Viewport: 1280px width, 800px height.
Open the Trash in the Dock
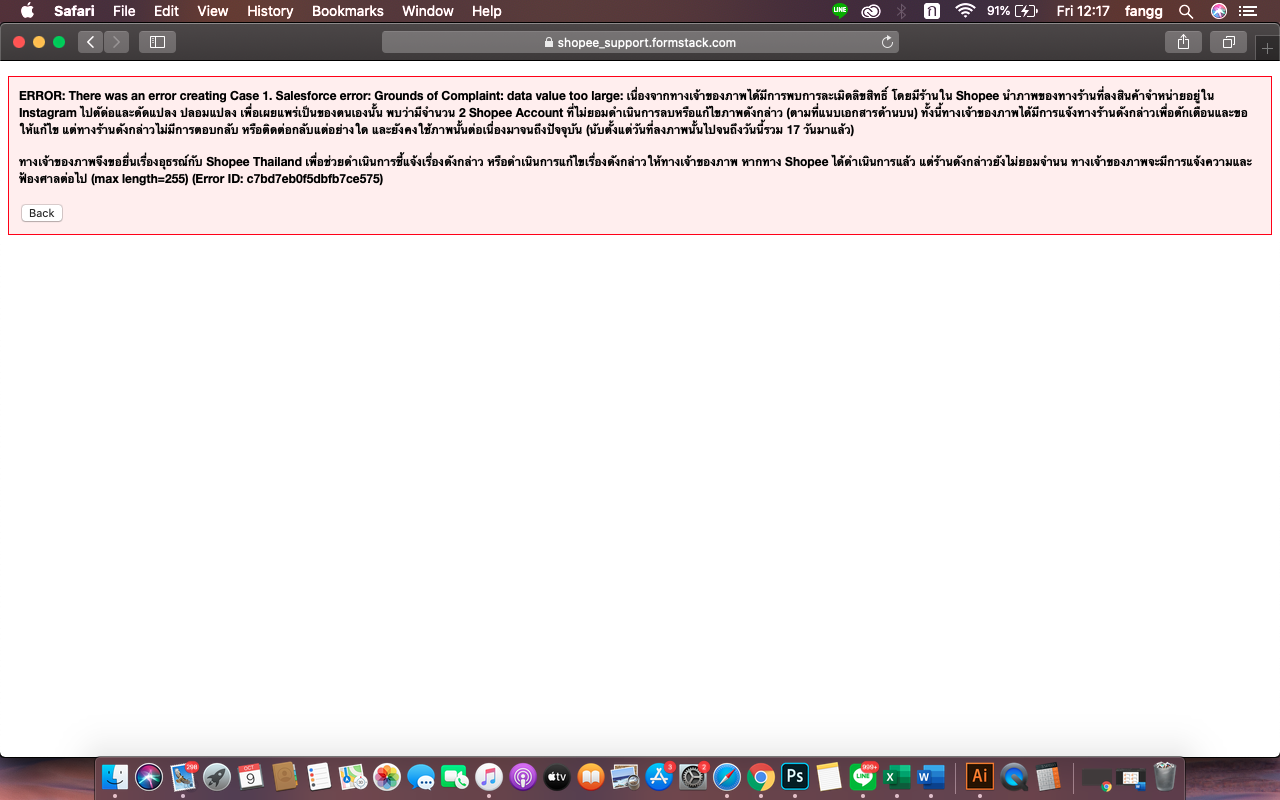click(1165, 776)
